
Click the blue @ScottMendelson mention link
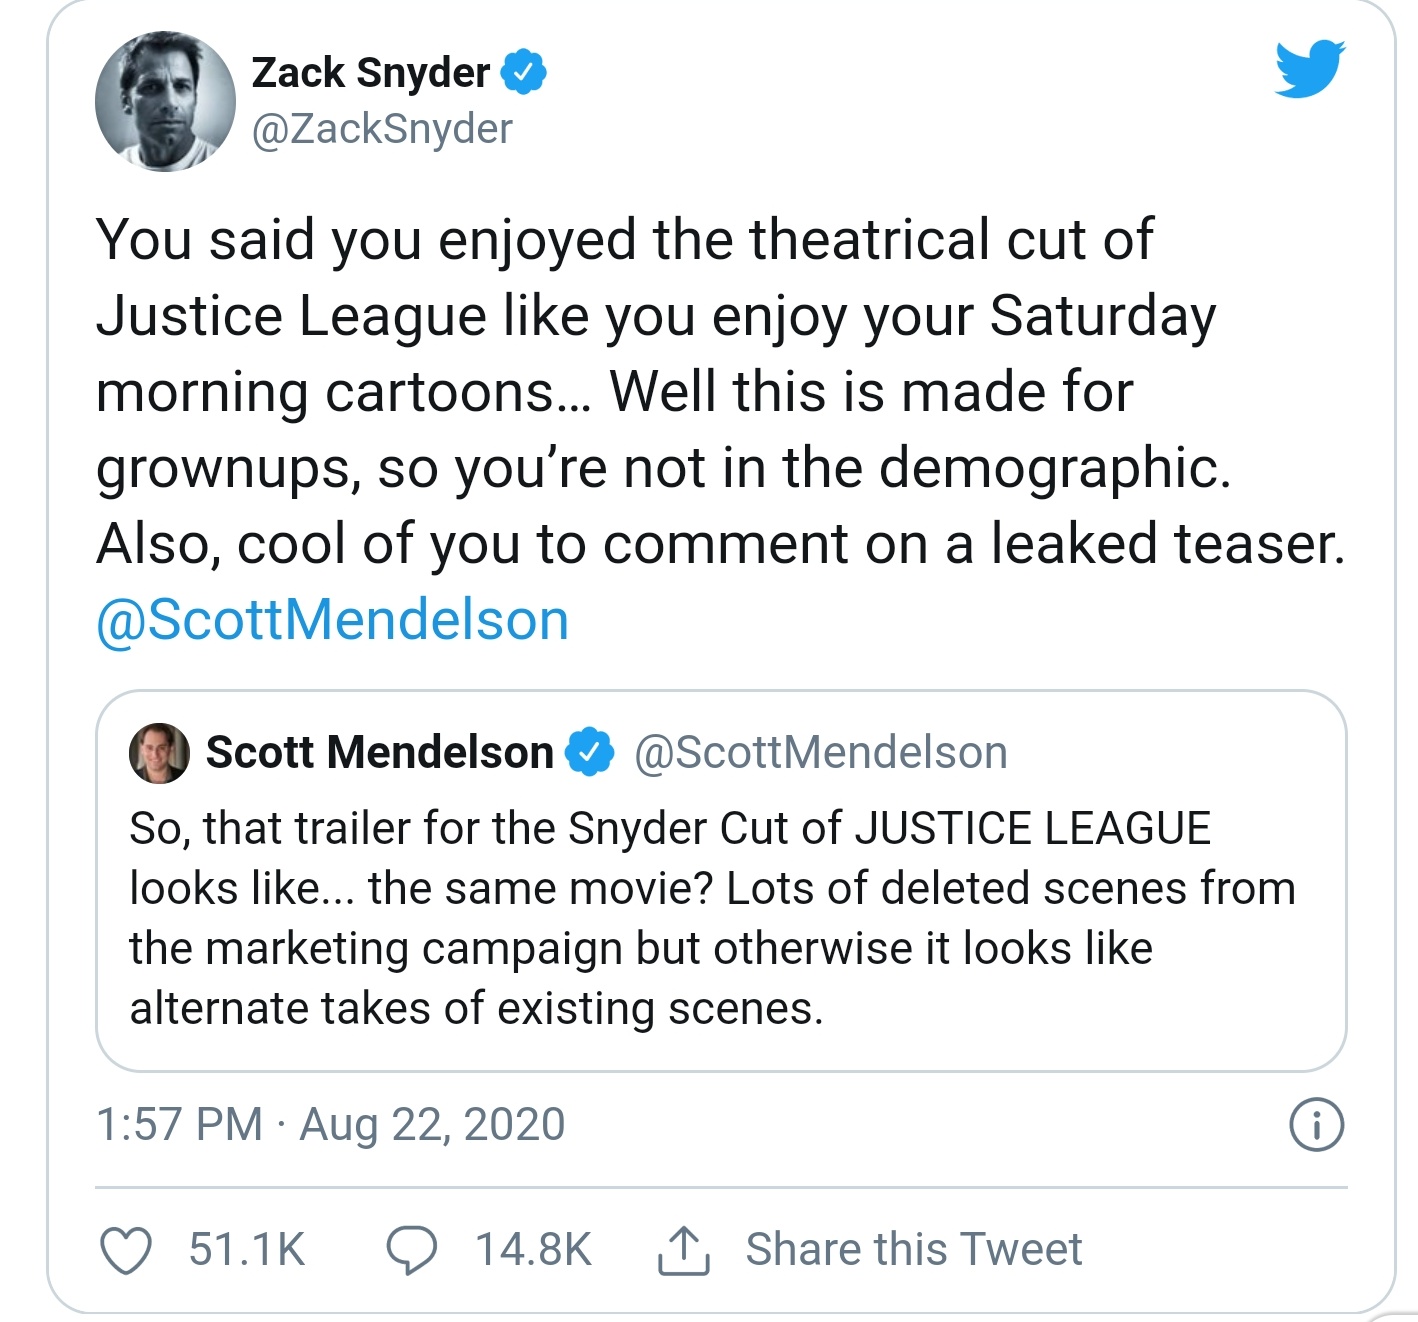click(x=332, y=620)
